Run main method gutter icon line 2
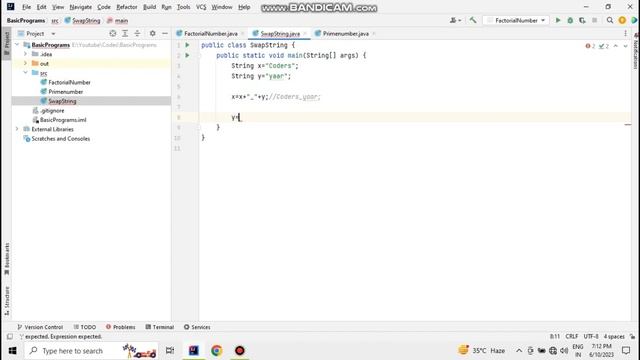 (x=187, y=55)
